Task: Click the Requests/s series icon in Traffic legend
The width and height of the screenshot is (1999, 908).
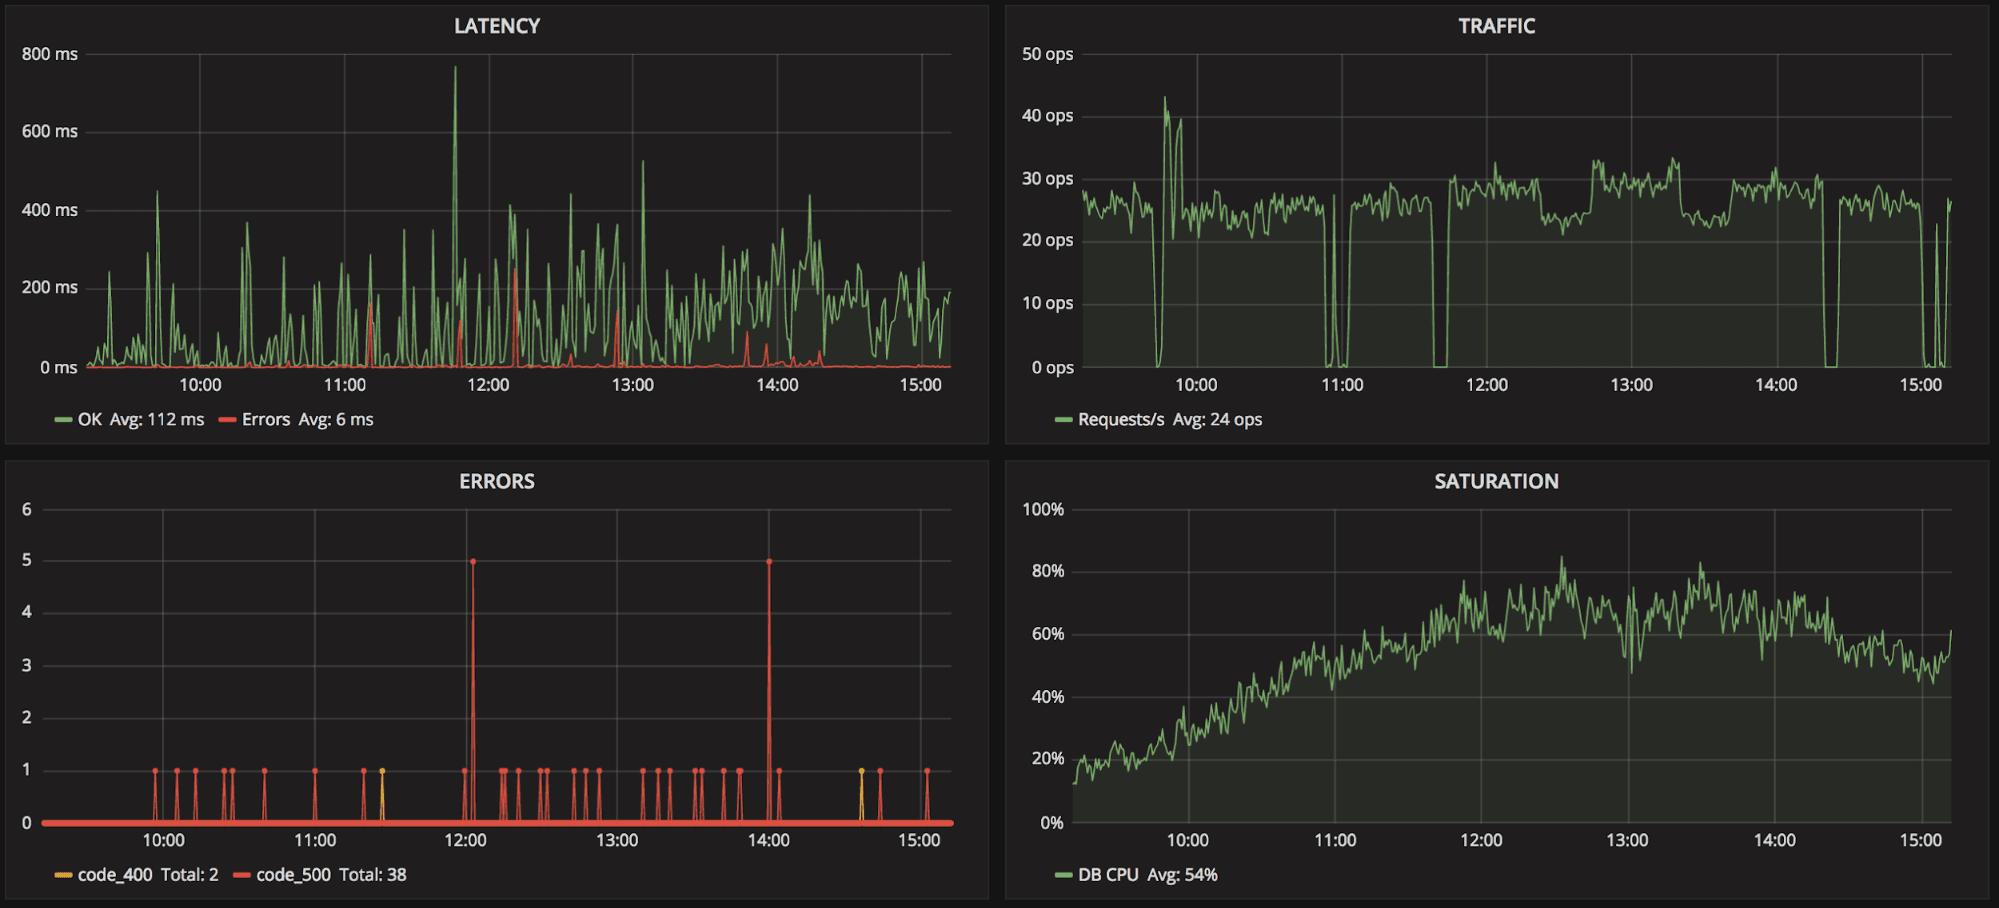Action: 1065,419
